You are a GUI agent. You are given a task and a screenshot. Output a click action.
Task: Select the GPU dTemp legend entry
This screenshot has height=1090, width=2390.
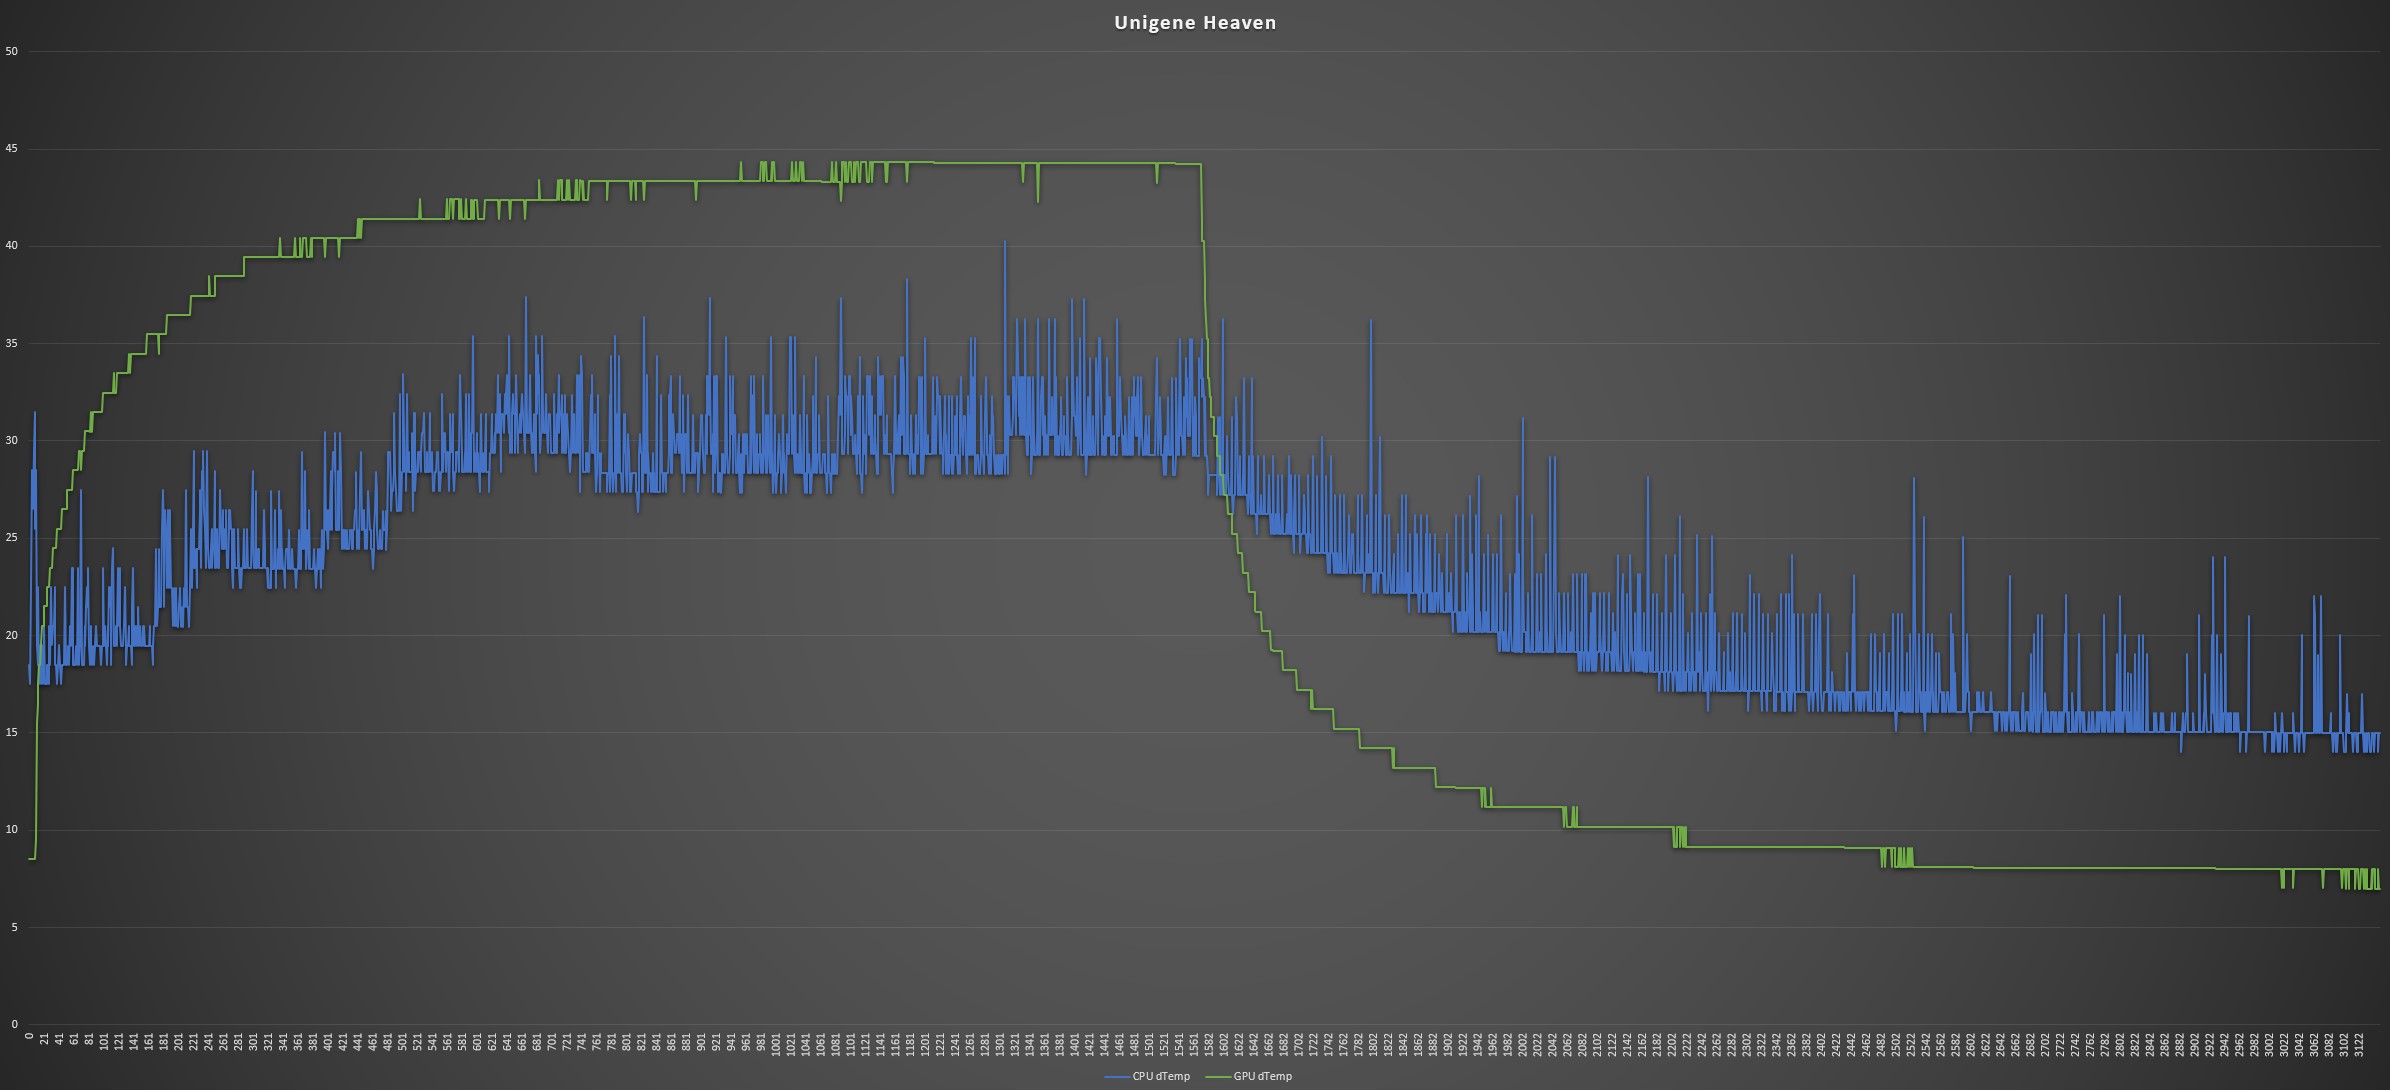pyautogui.click(x=1262, y=1077)
